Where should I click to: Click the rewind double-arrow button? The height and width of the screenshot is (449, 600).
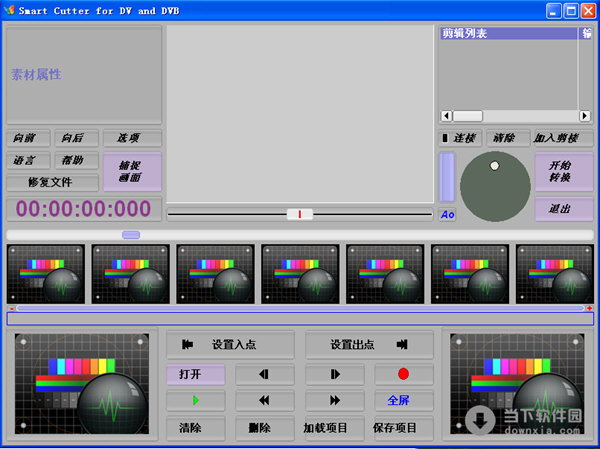(x=265, y=400)
